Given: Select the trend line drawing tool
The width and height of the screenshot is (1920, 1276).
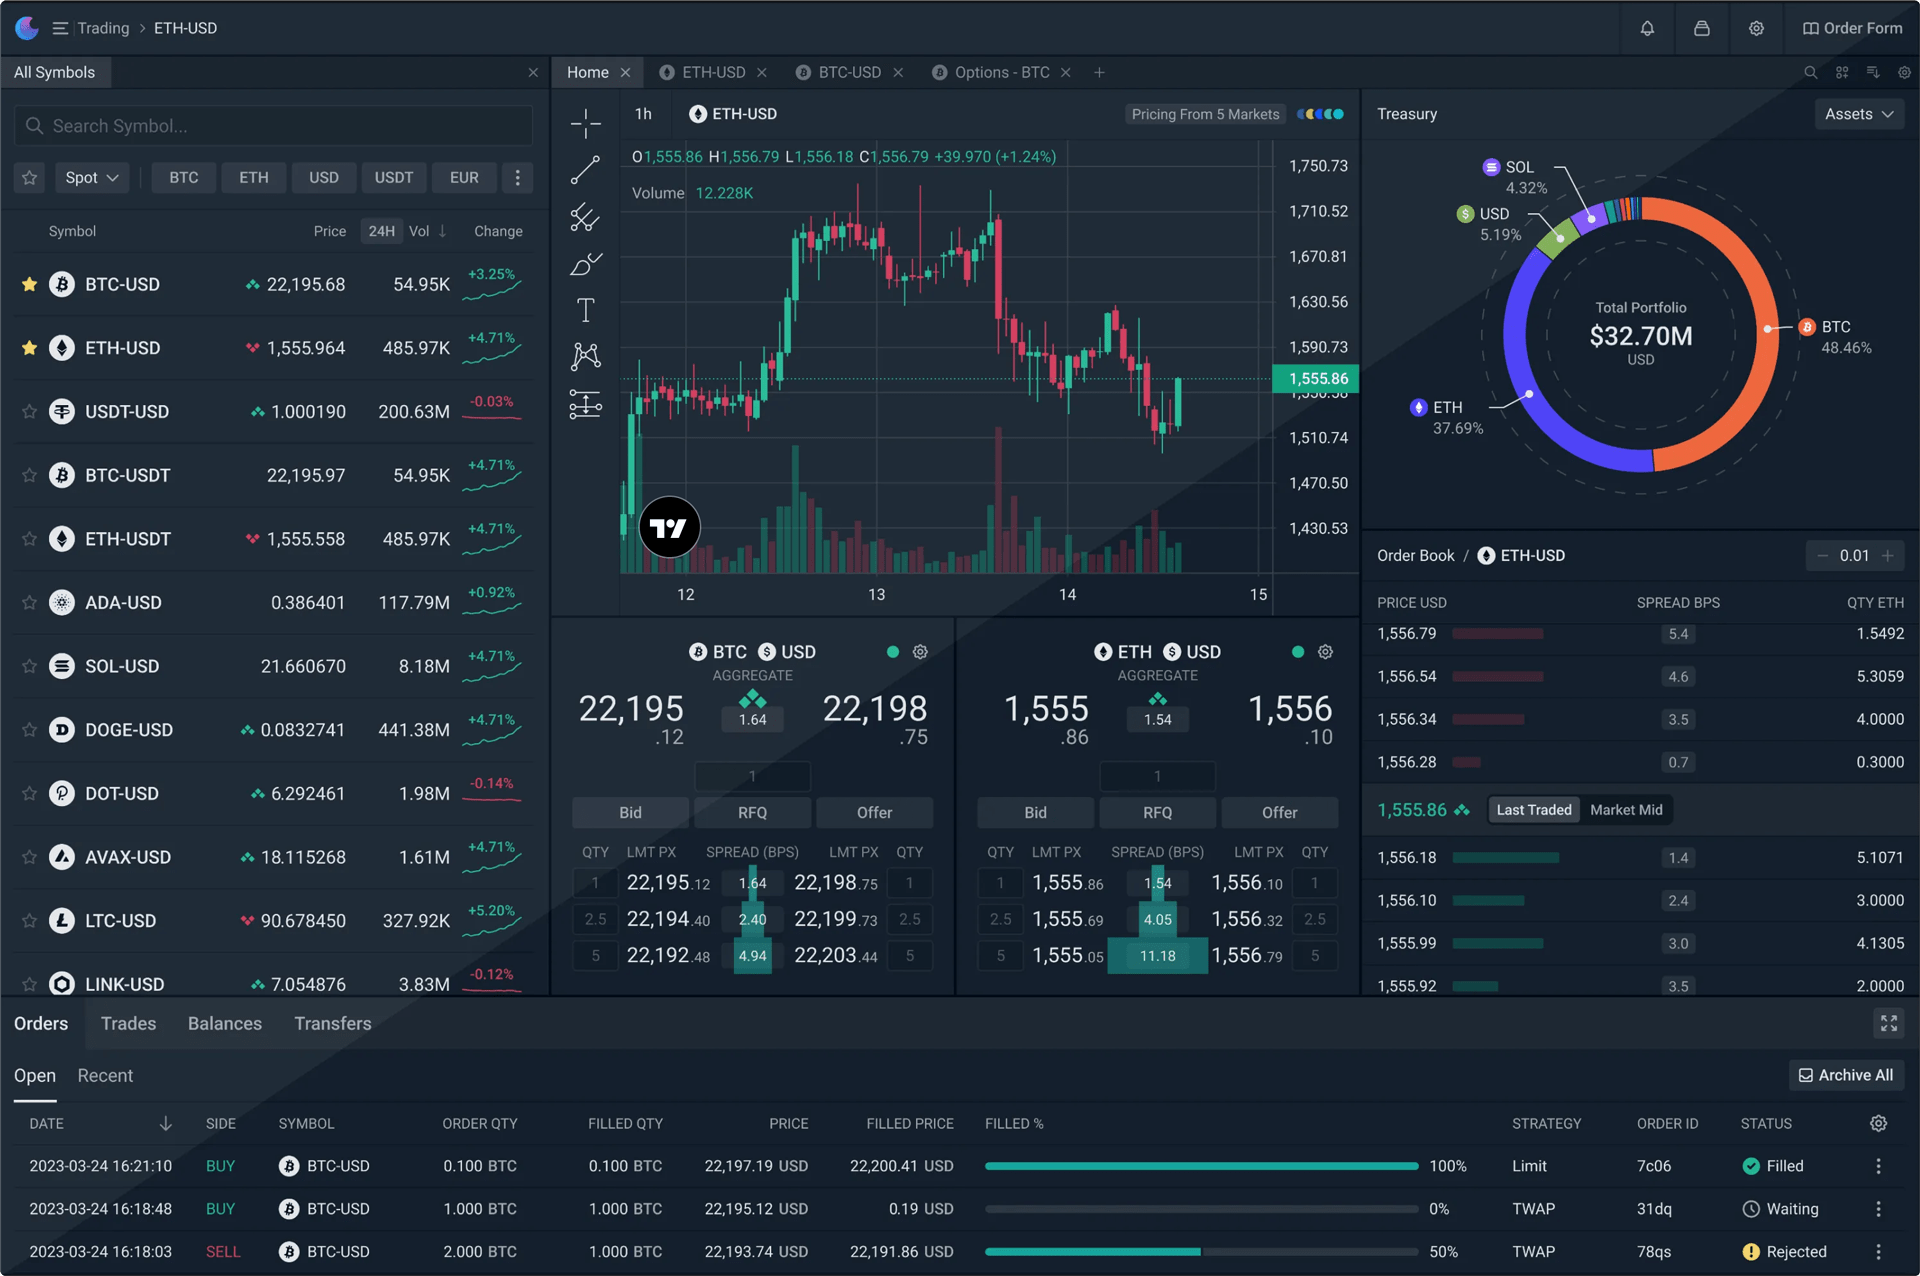Looking at the screenshot, I should pyautogui.click(x=586, y=170).
